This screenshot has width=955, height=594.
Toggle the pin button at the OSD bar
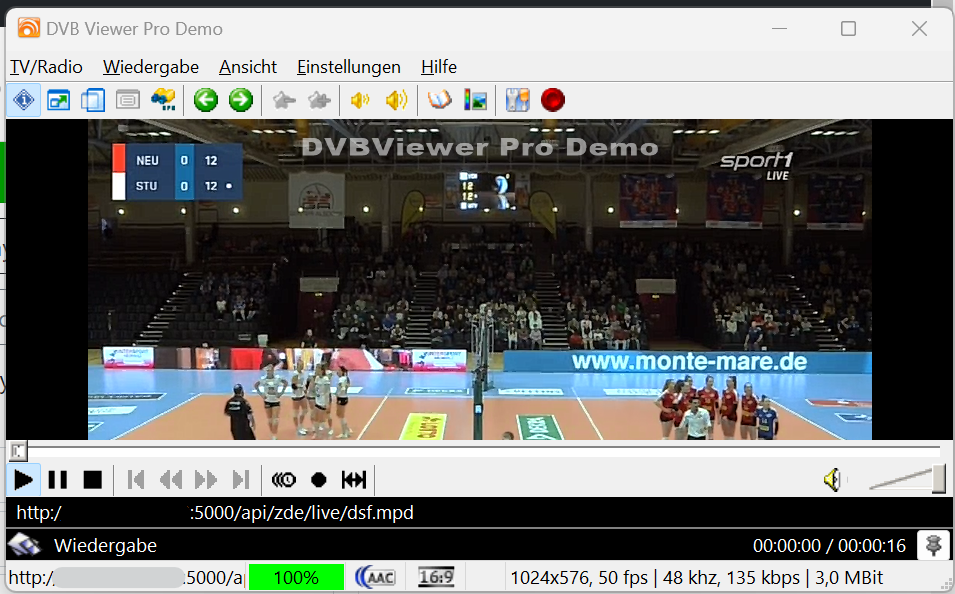pos(933,545)
